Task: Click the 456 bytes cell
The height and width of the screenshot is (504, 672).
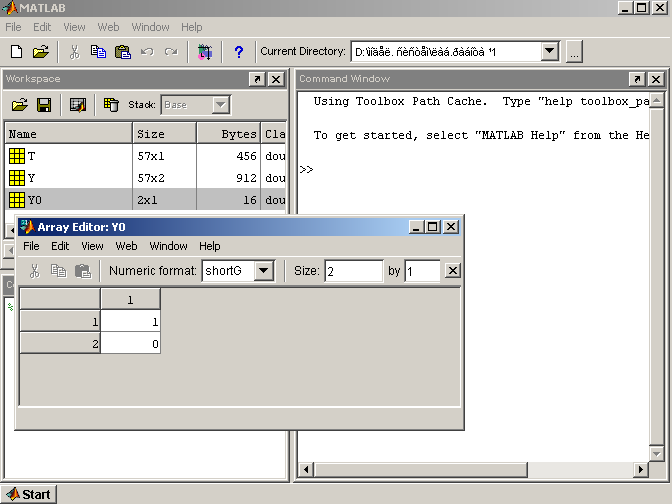Action: point(228,156)
